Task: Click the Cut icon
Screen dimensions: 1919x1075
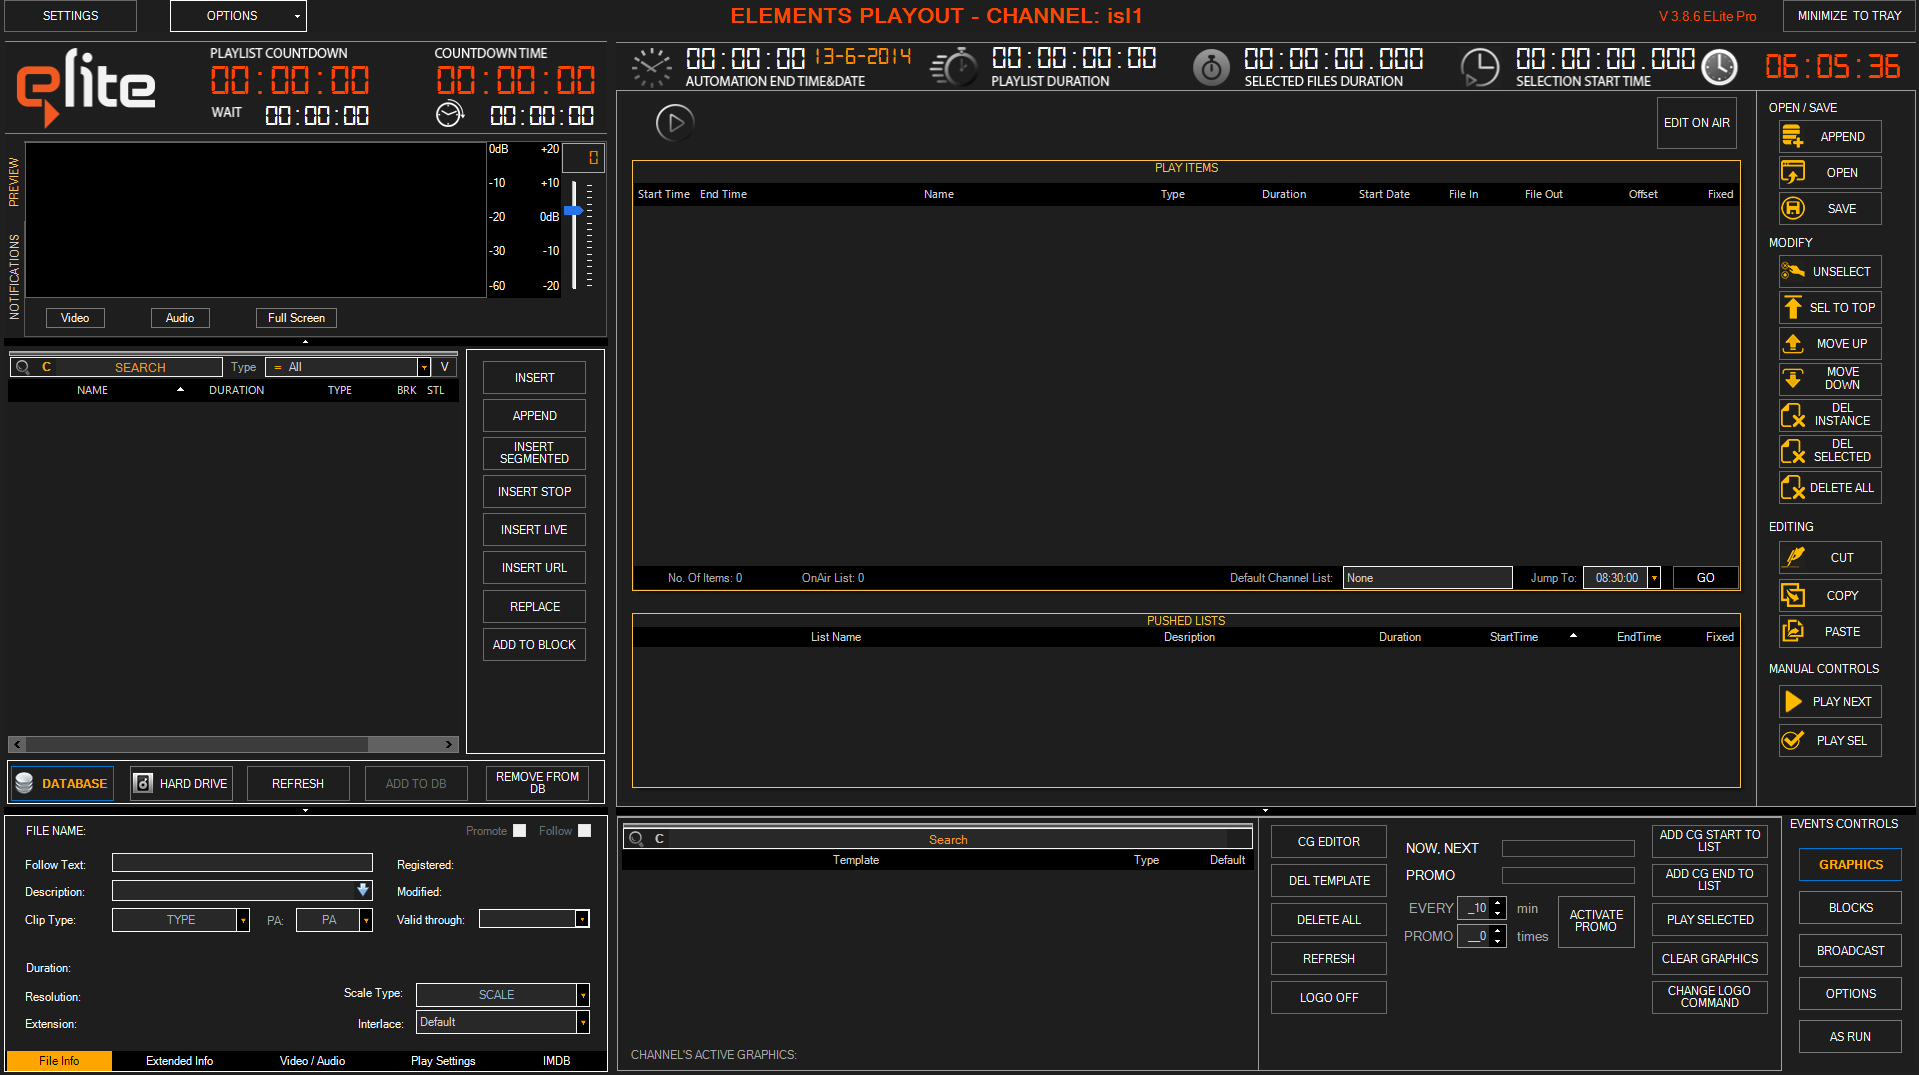Action: [1795, 557]
